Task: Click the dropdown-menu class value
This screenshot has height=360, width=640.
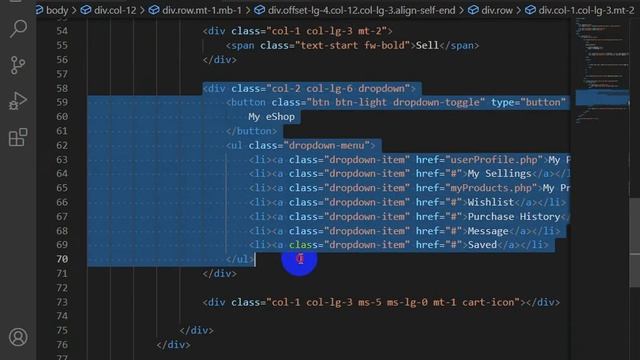Action: coord(326,145)
